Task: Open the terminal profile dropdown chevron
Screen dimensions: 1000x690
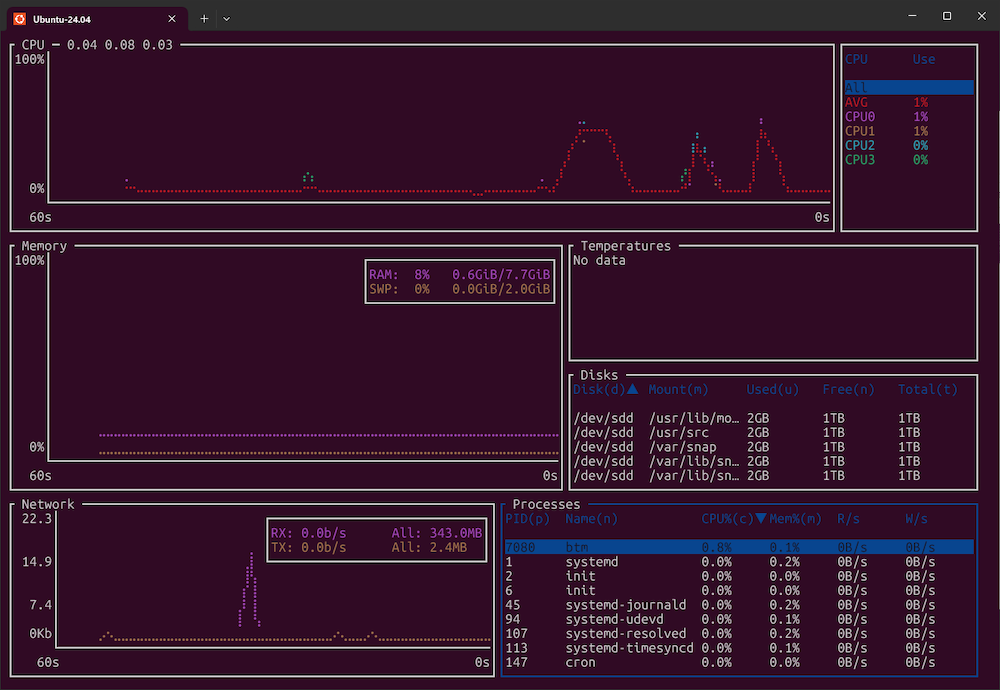Action: [226, 17]
